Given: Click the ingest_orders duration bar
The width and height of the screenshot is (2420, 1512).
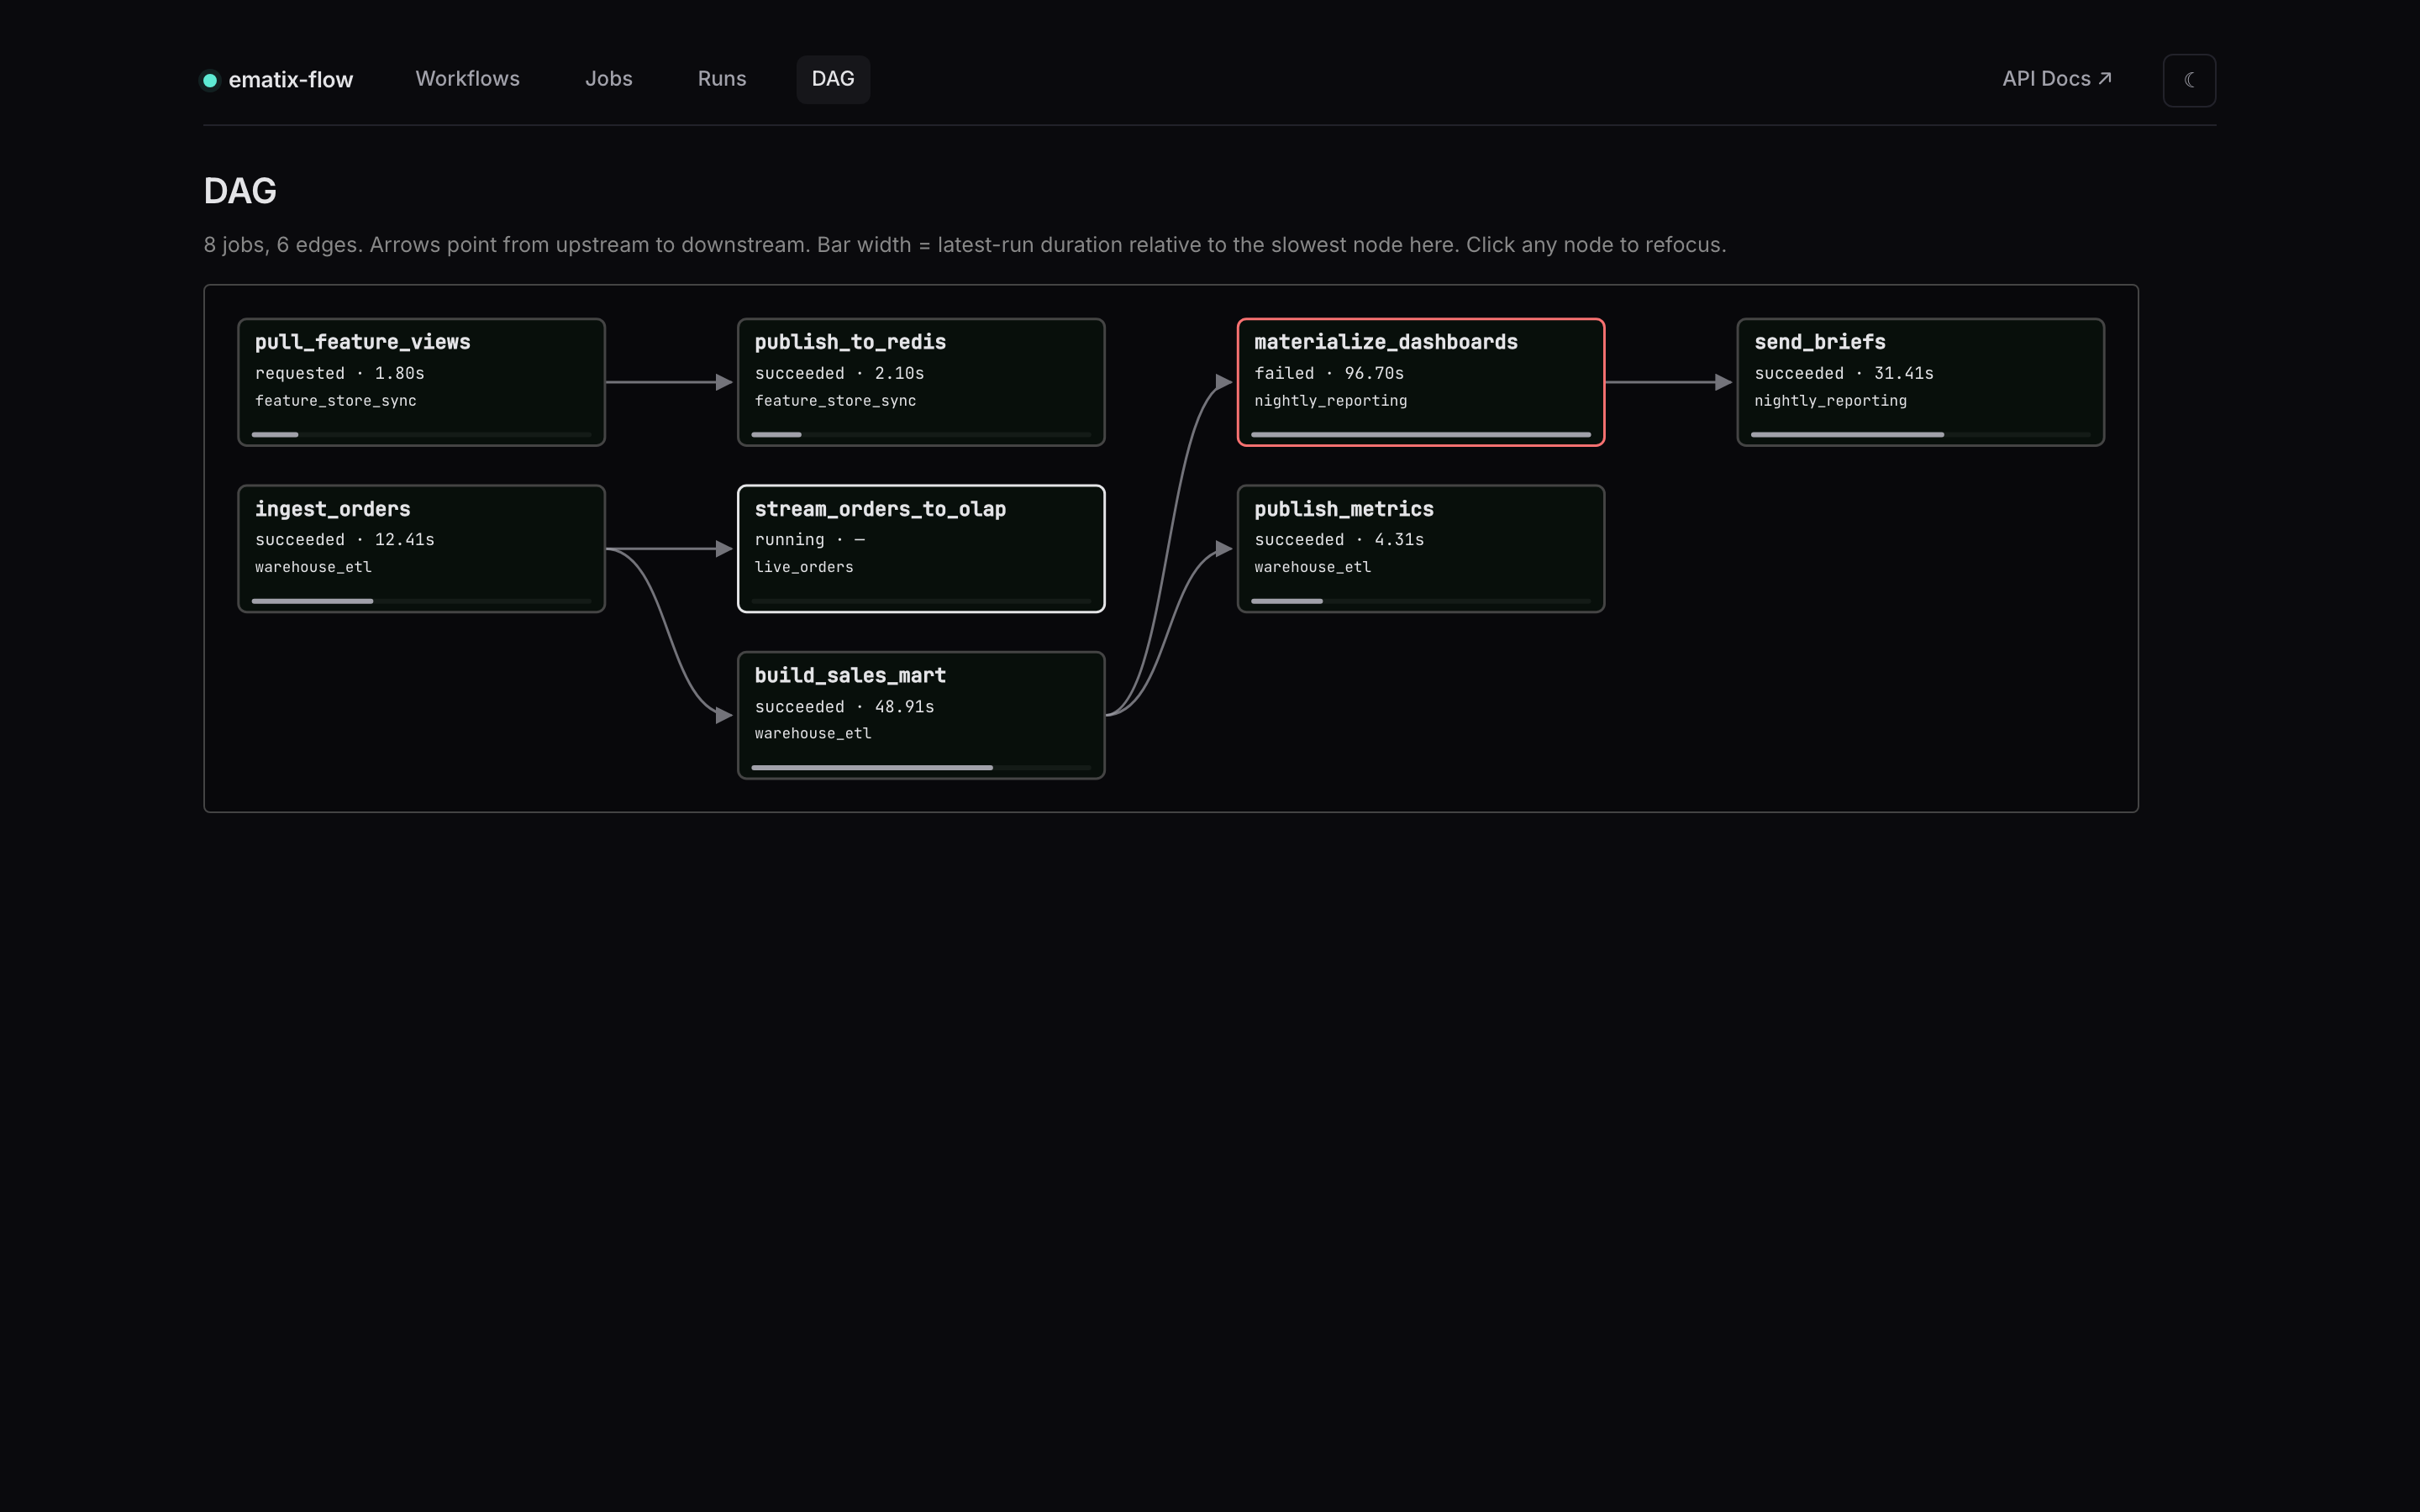Looking at the screenshot, I should pos(421,601).
